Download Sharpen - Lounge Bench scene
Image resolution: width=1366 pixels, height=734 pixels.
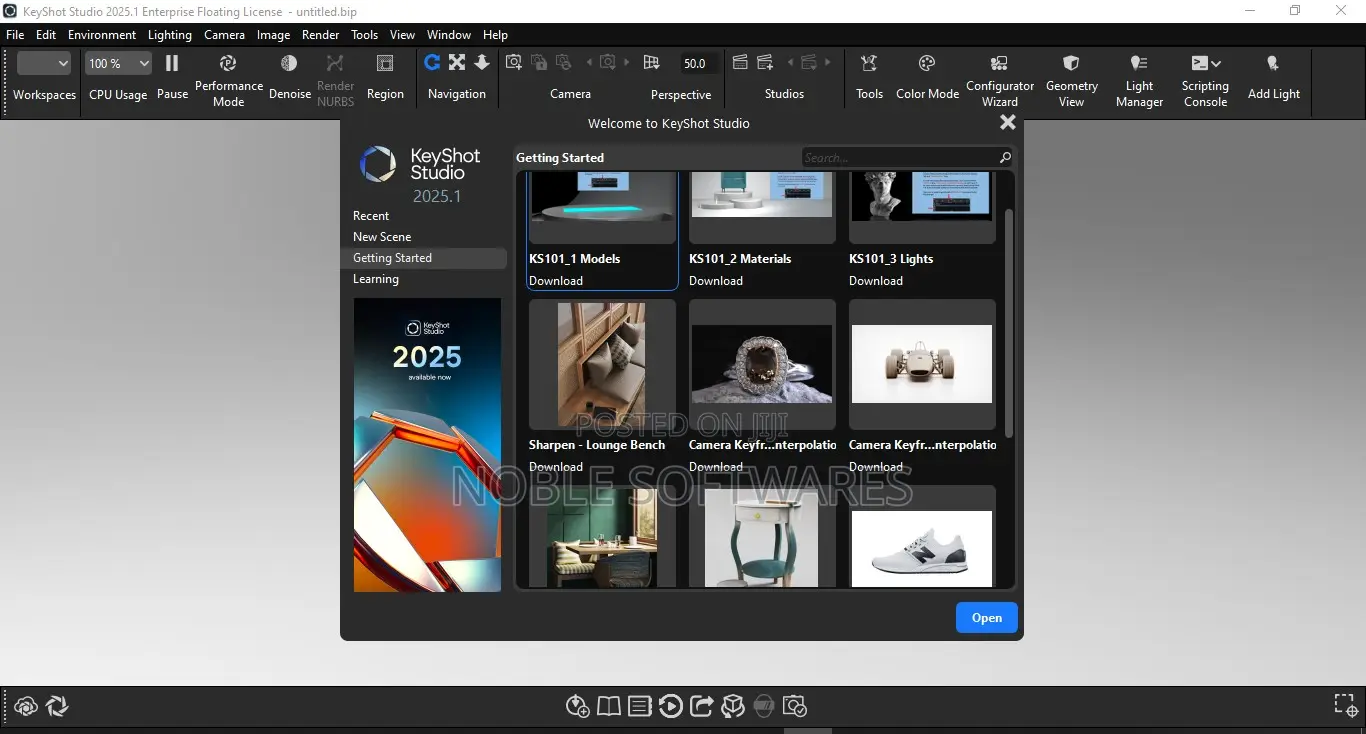tap(556, 467)
